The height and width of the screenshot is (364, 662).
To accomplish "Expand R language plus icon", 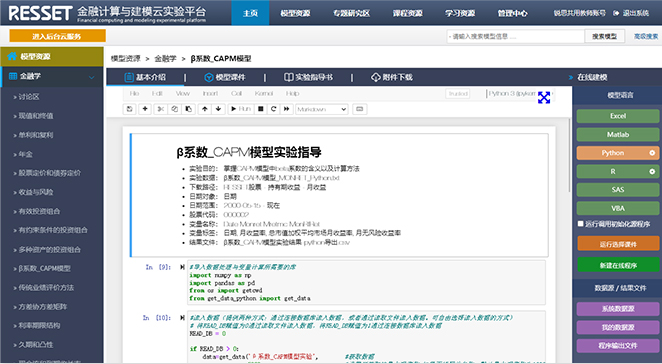I will point(652,171).
